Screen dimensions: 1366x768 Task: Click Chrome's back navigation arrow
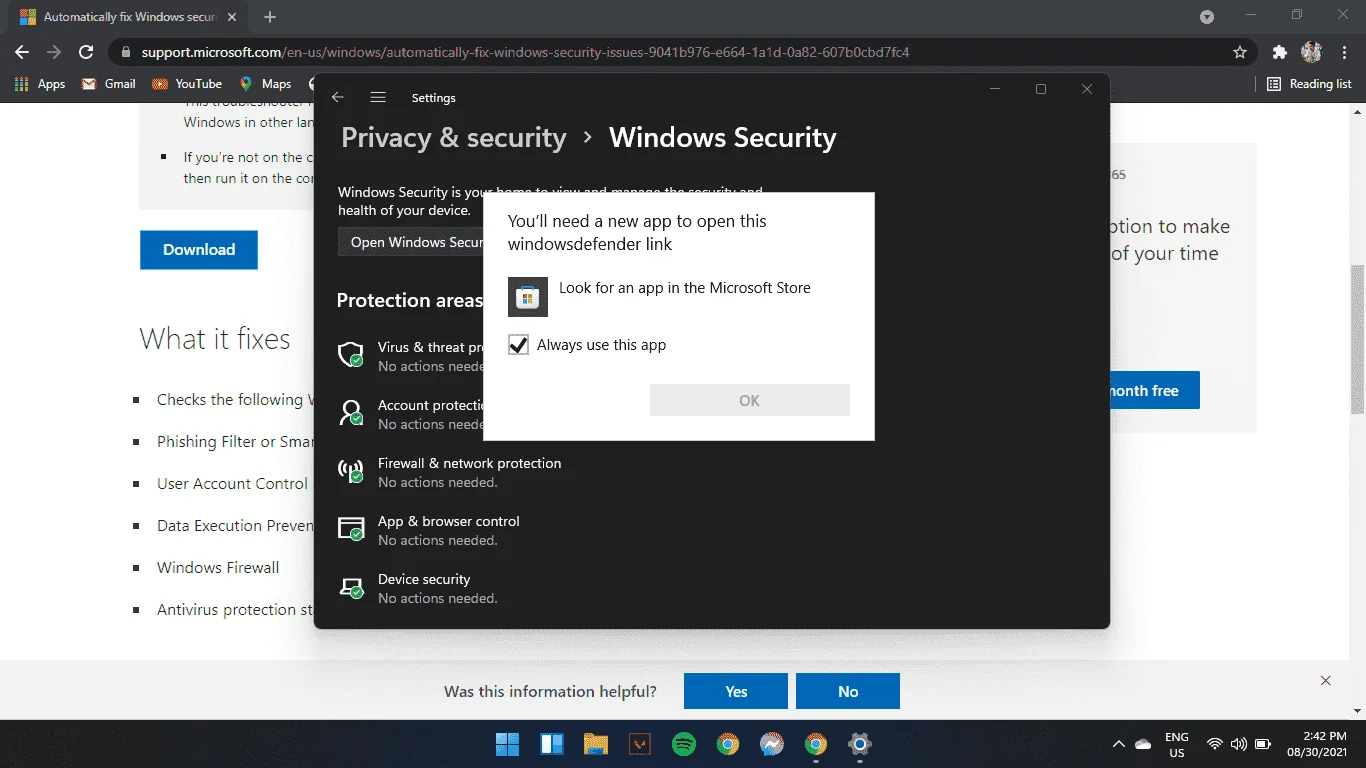click(22, 52)
